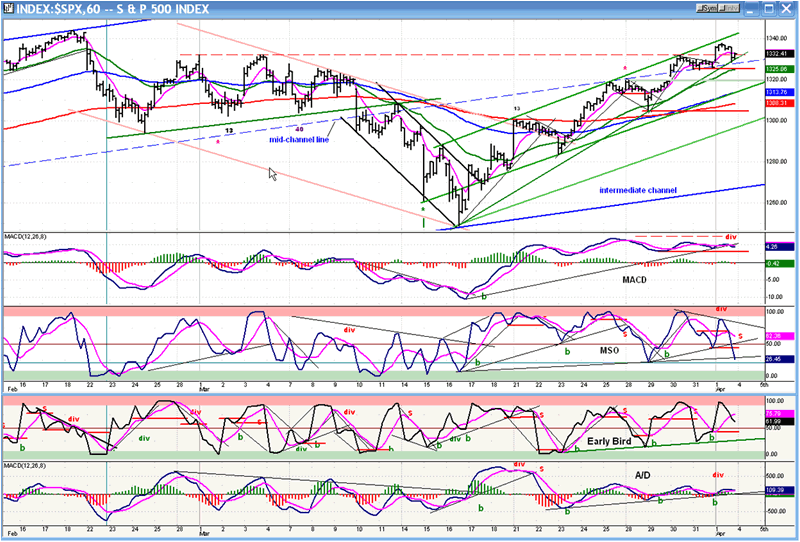Screen dimensions: 800x542
Task: Click the 1300.00 price axis value
Action: 779,120
